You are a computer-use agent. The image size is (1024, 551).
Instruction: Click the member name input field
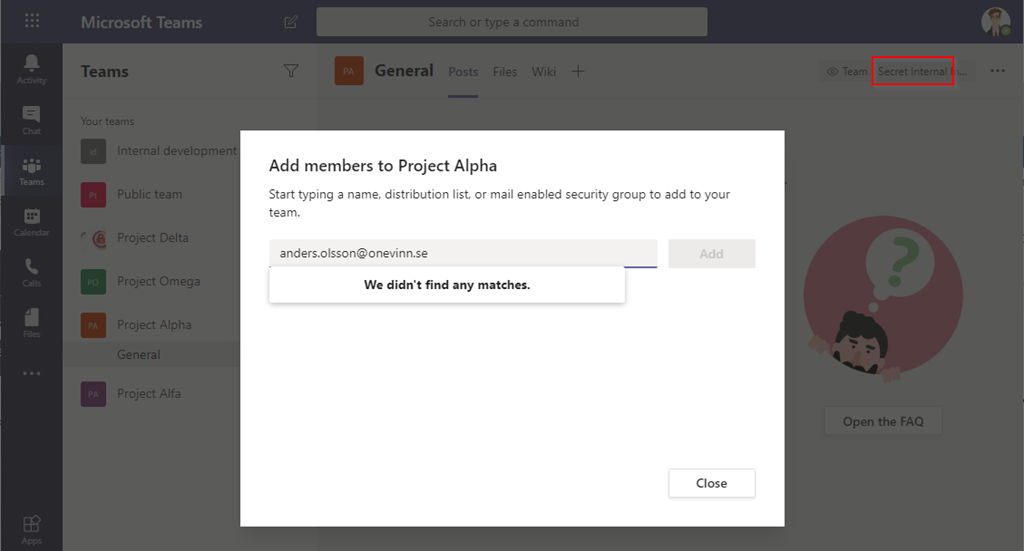(x=462, y=254)
